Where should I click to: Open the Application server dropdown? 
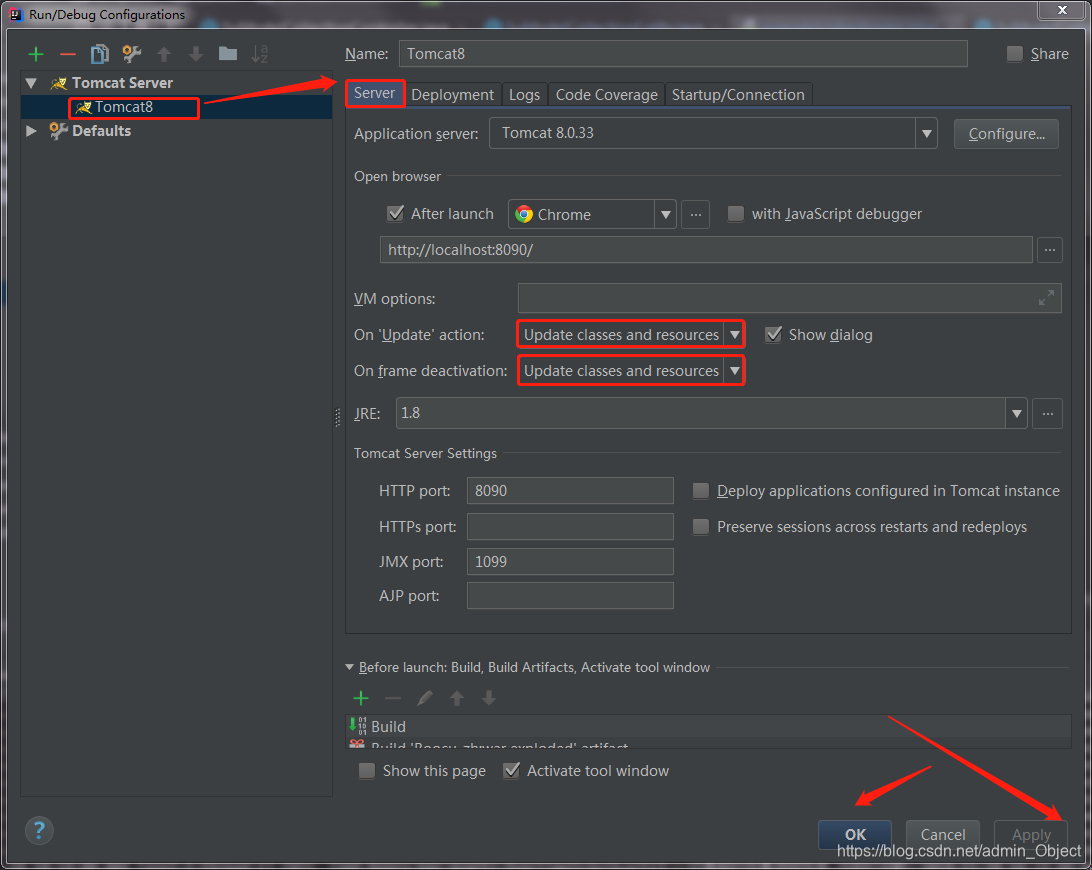926,133
